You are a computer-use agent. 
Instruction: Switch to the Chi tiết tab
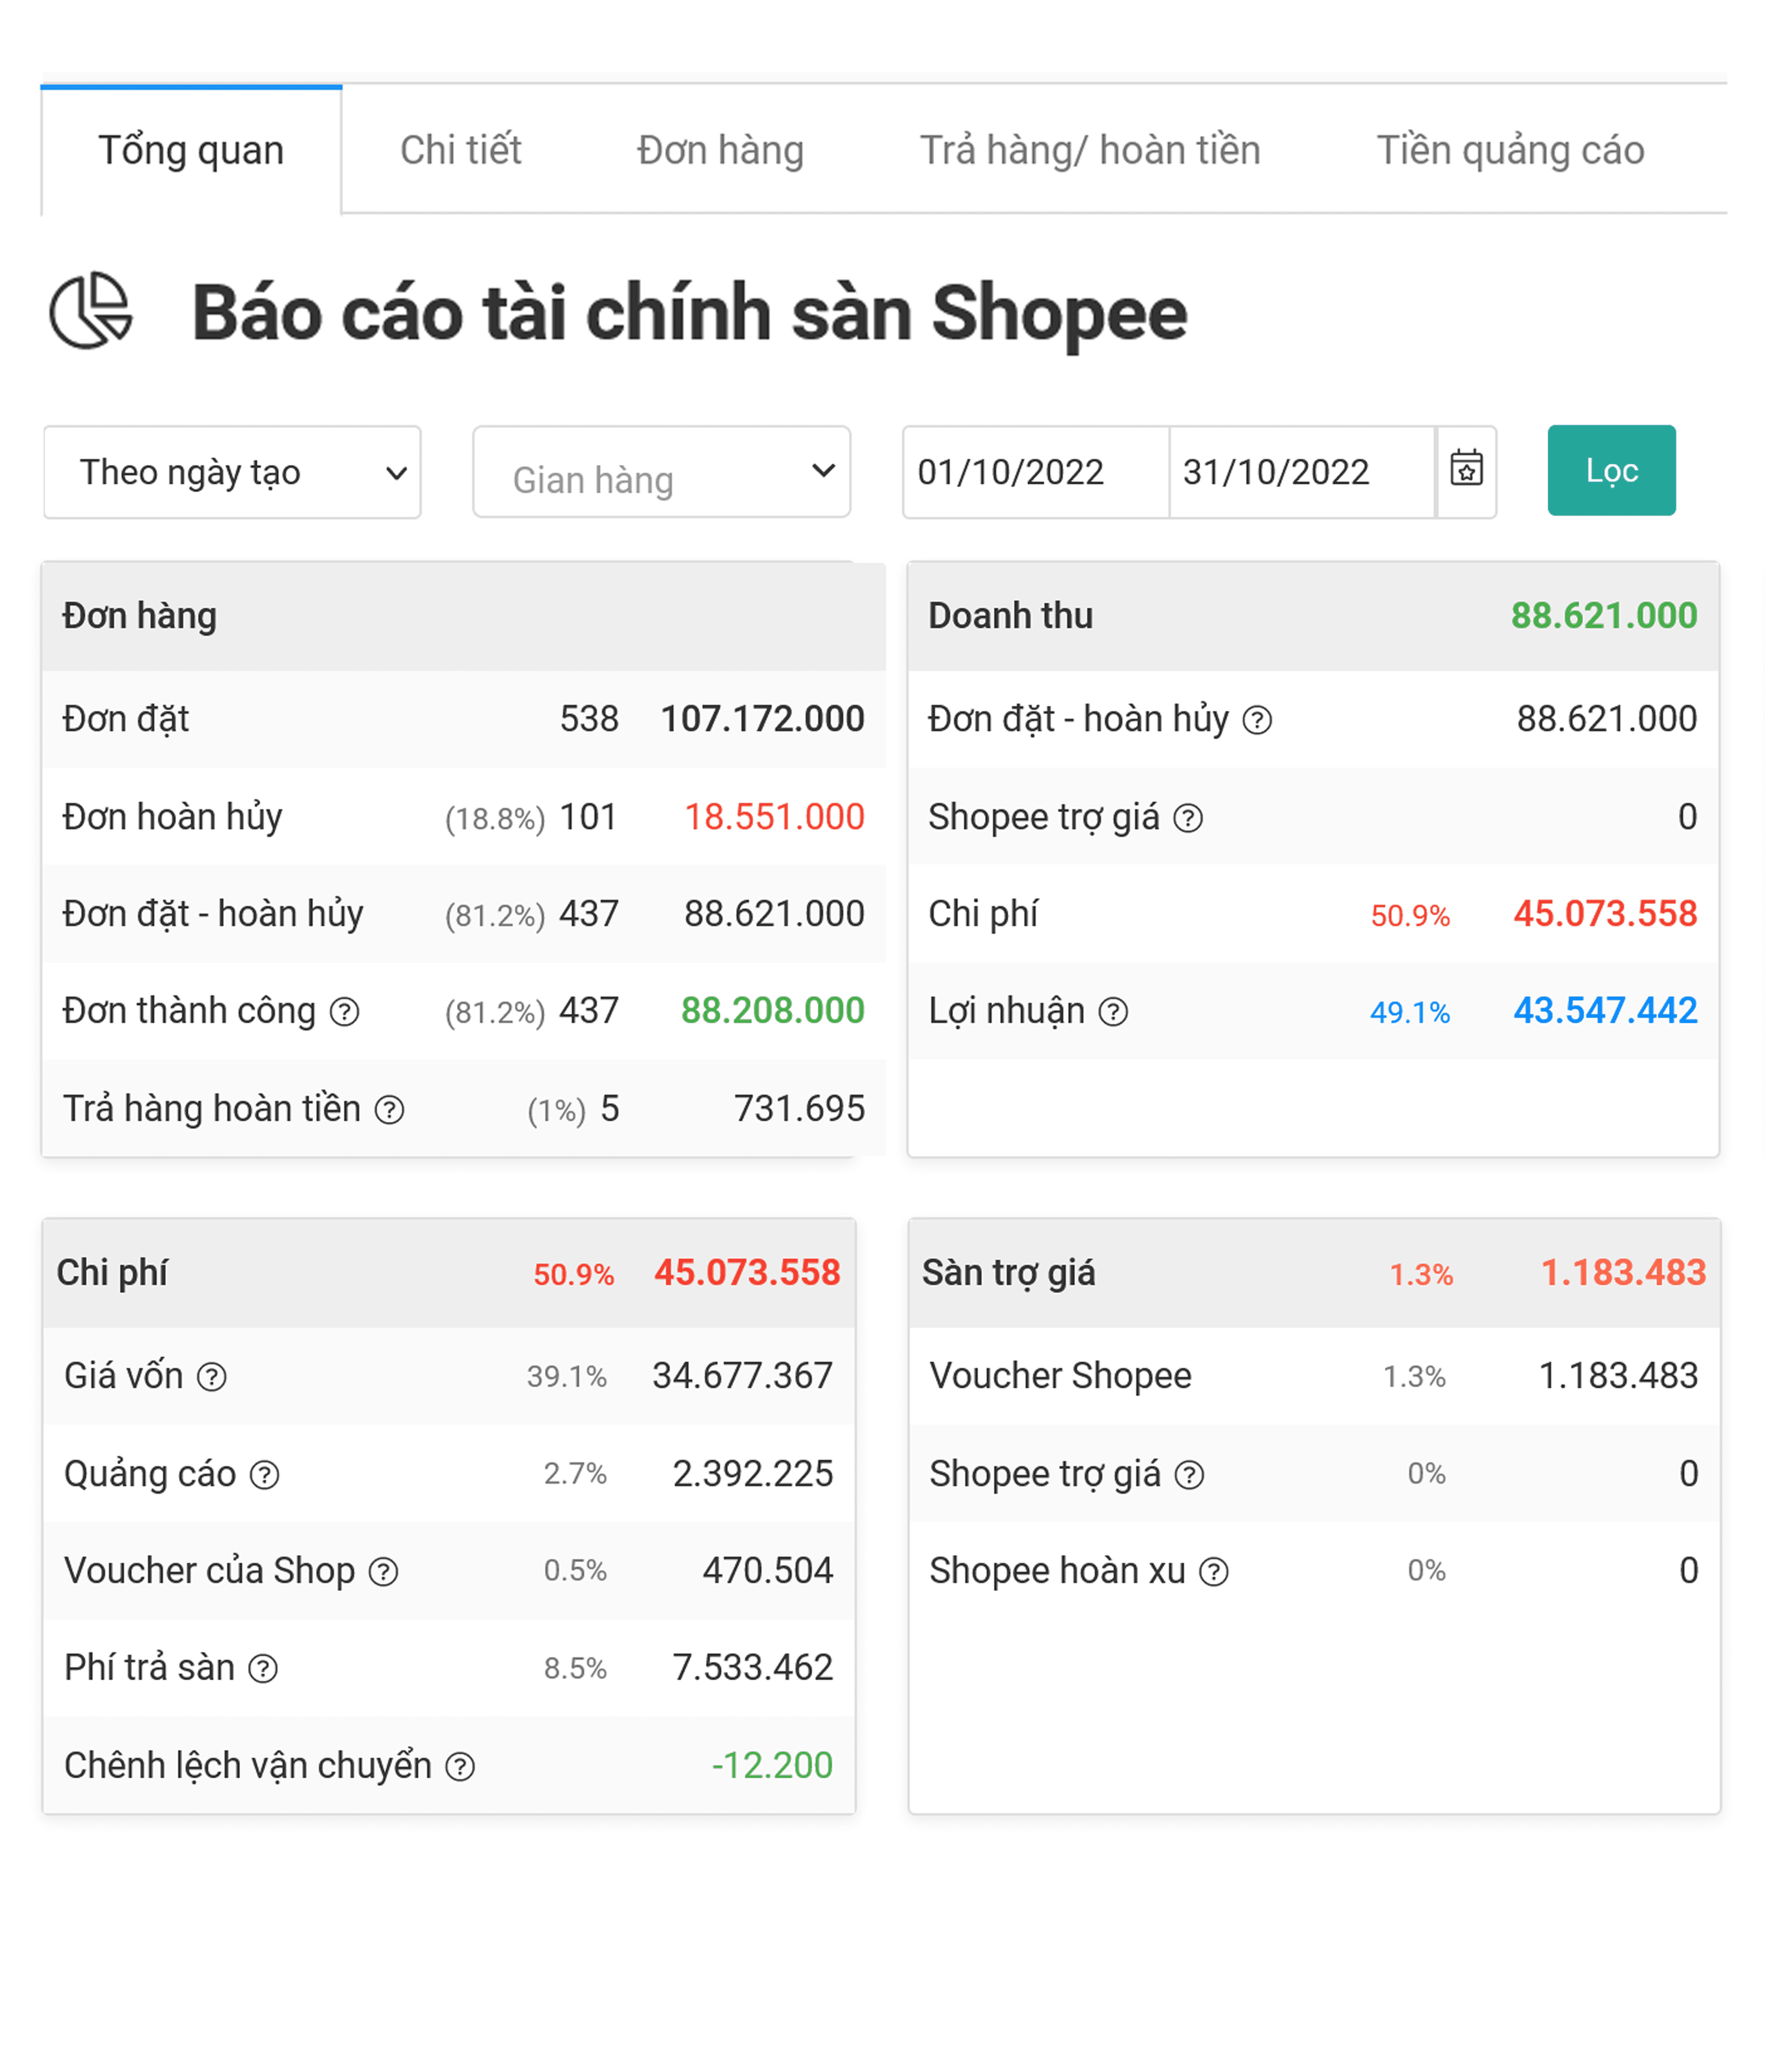(460, 150)
